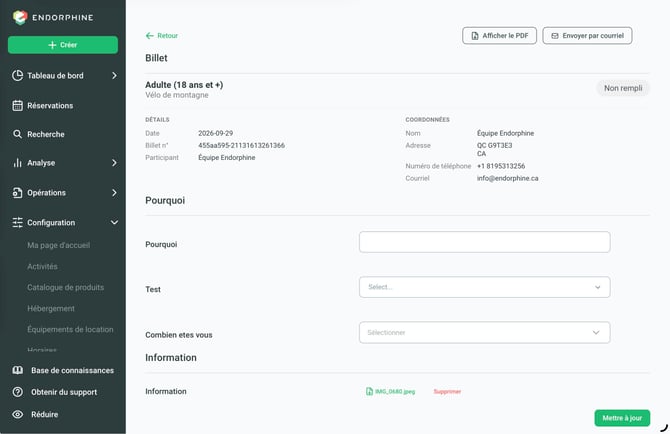Screen dimensions: 670x434
Task: Open the Analyse bar chart icon
Action: click(18, 163)
